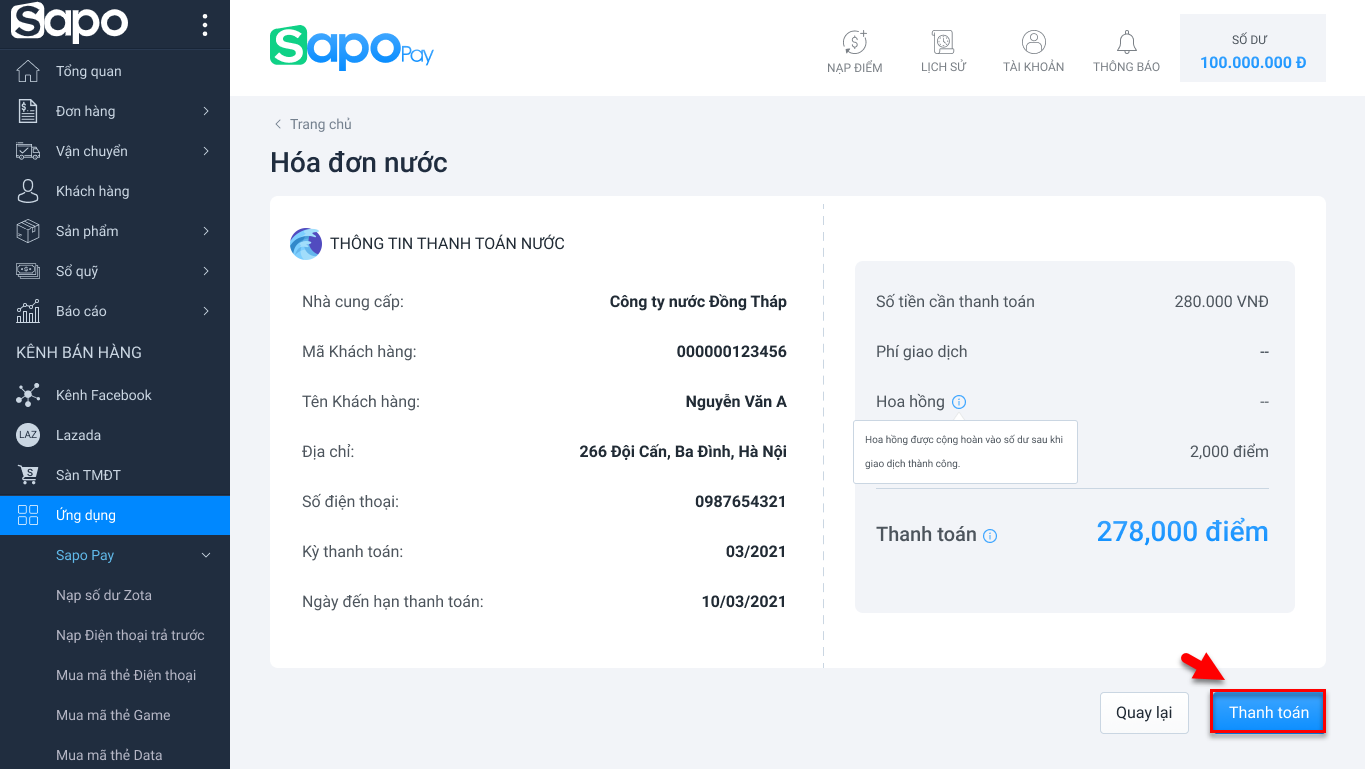Image resolution: width=1365 pixels, height=769 pixels.
Task: Expand the Sản phẩm submenu arrow
Action: (x=206, y=231)
